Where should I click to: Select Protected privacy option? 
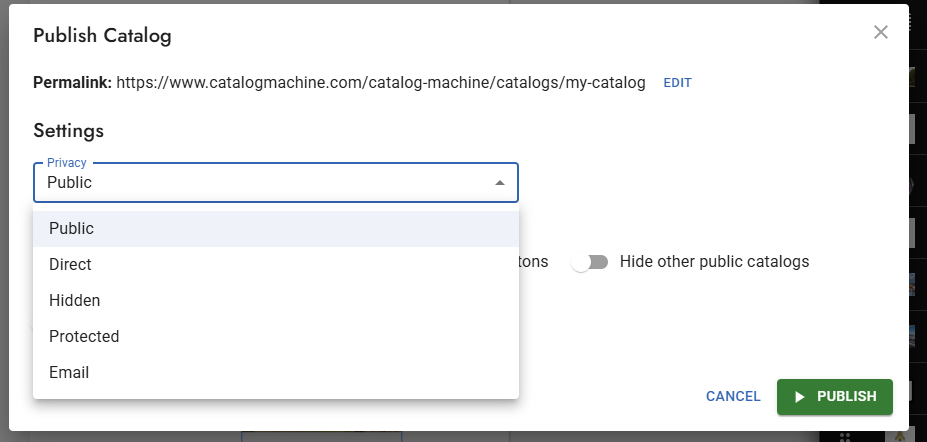pyautogui.click(x=276, y=337)
